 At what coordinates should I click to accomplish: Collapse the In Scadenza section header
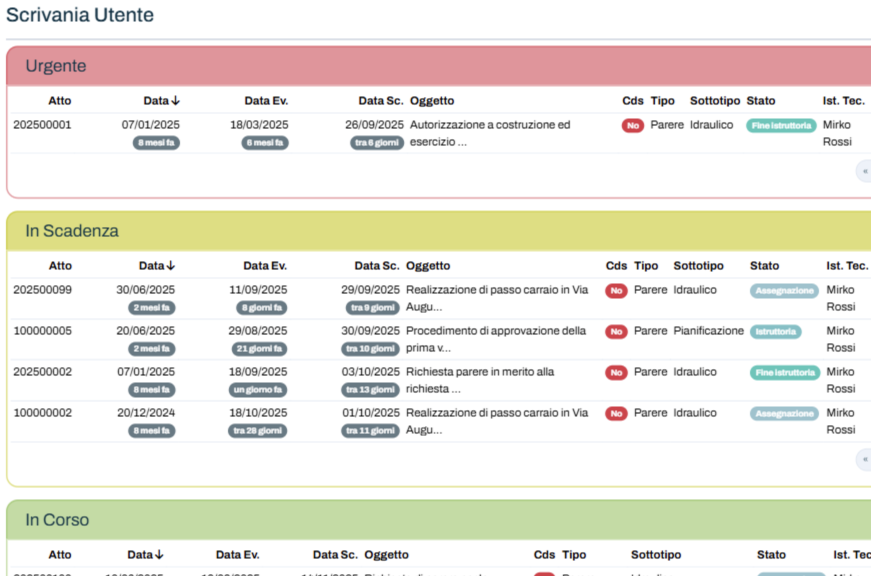[72, 231]
